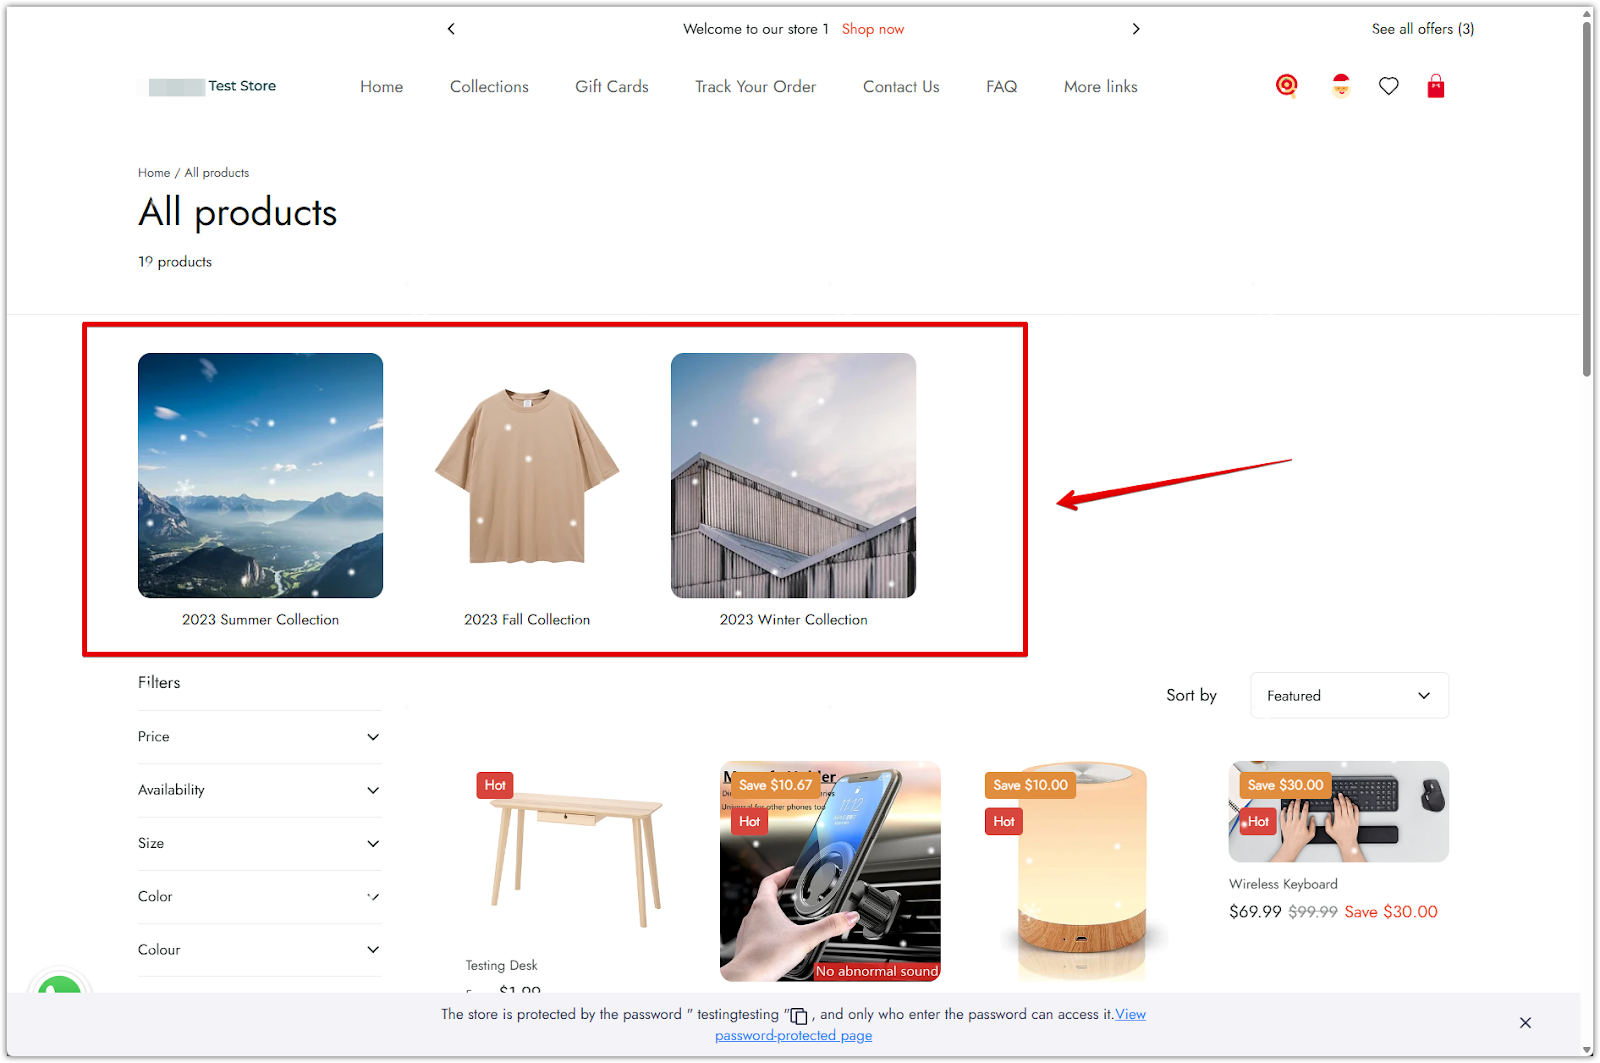Click the Hot badge on Testing Desk
Screen dimensions: 1600x1063
(495, 785)
